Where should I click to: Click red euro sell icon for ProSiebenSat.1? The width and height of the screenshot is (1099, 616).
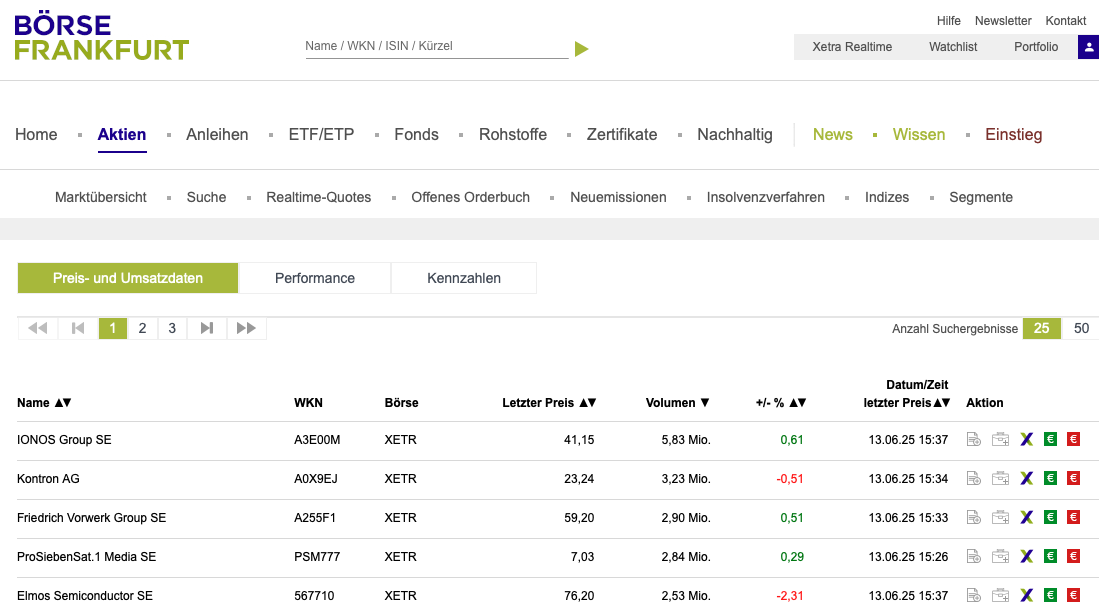click(1073, 556)
